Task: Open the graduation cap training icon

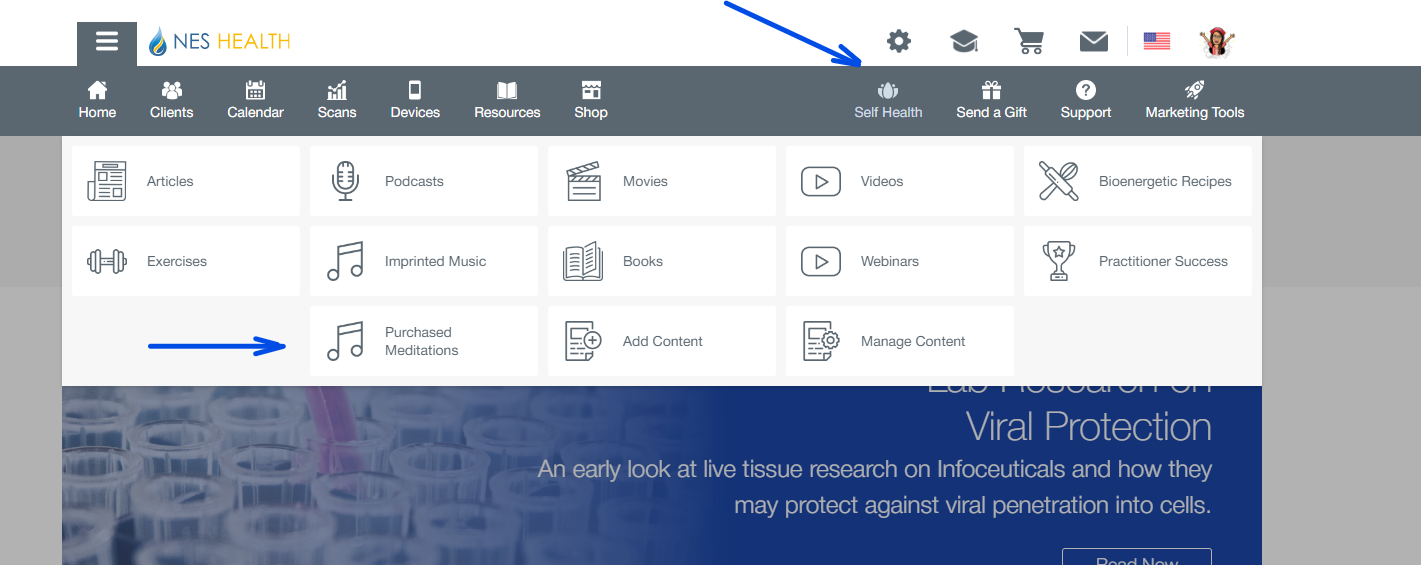Action: (964, 42)
